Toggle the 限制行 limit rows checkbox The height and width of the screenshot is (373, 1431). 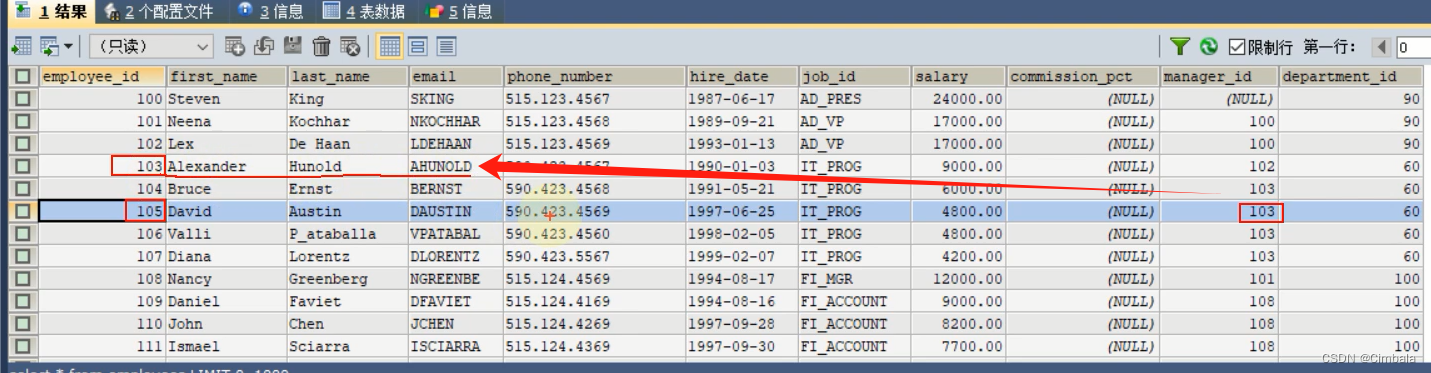point(1237,47)
